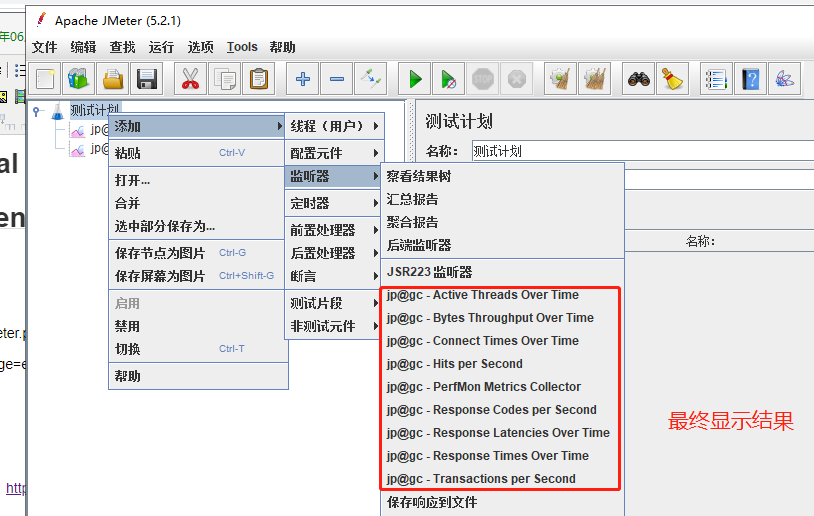Start the test with green play icon

pos(415,79)
